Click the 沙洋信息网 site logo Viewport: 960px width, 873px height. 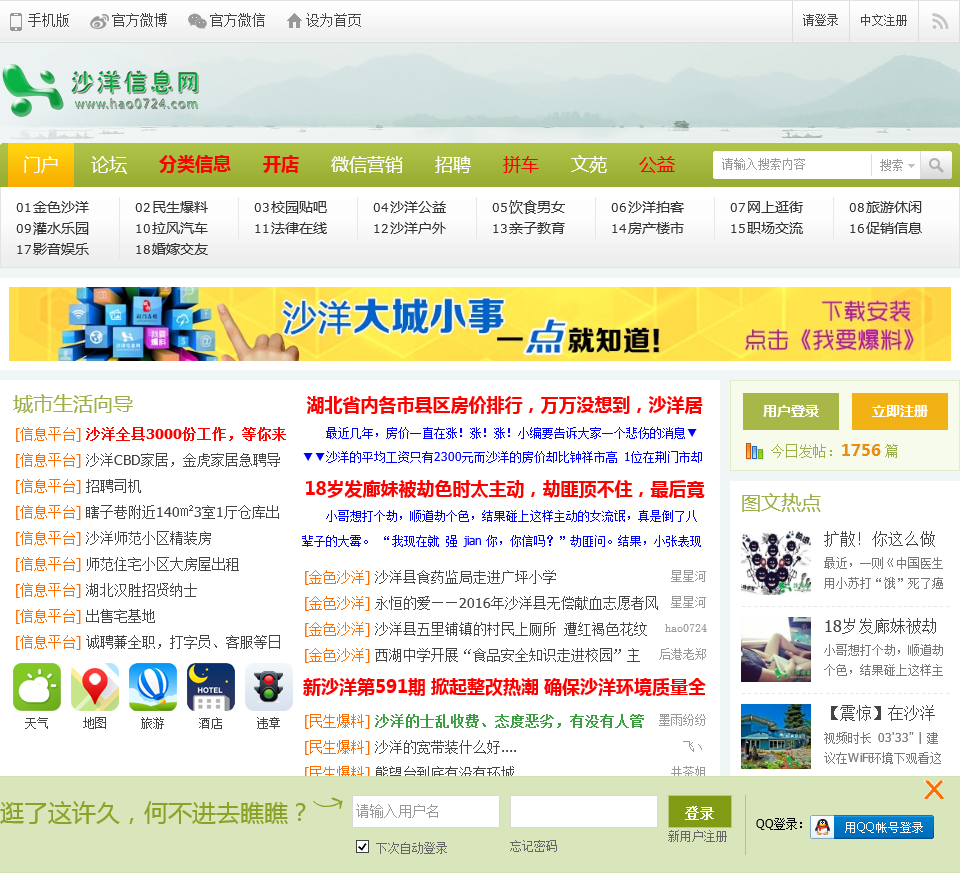coord(102,91)
